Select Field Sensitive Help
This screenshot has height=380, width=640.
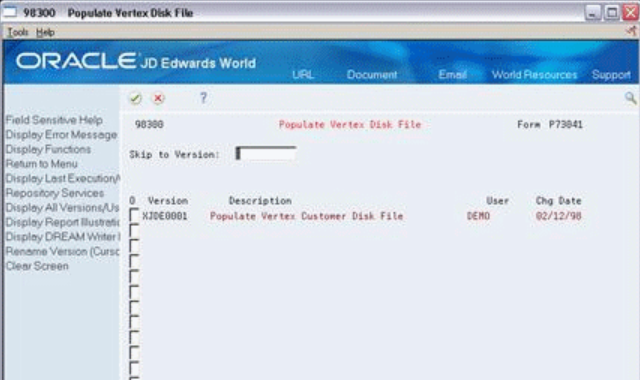point(54,120)
